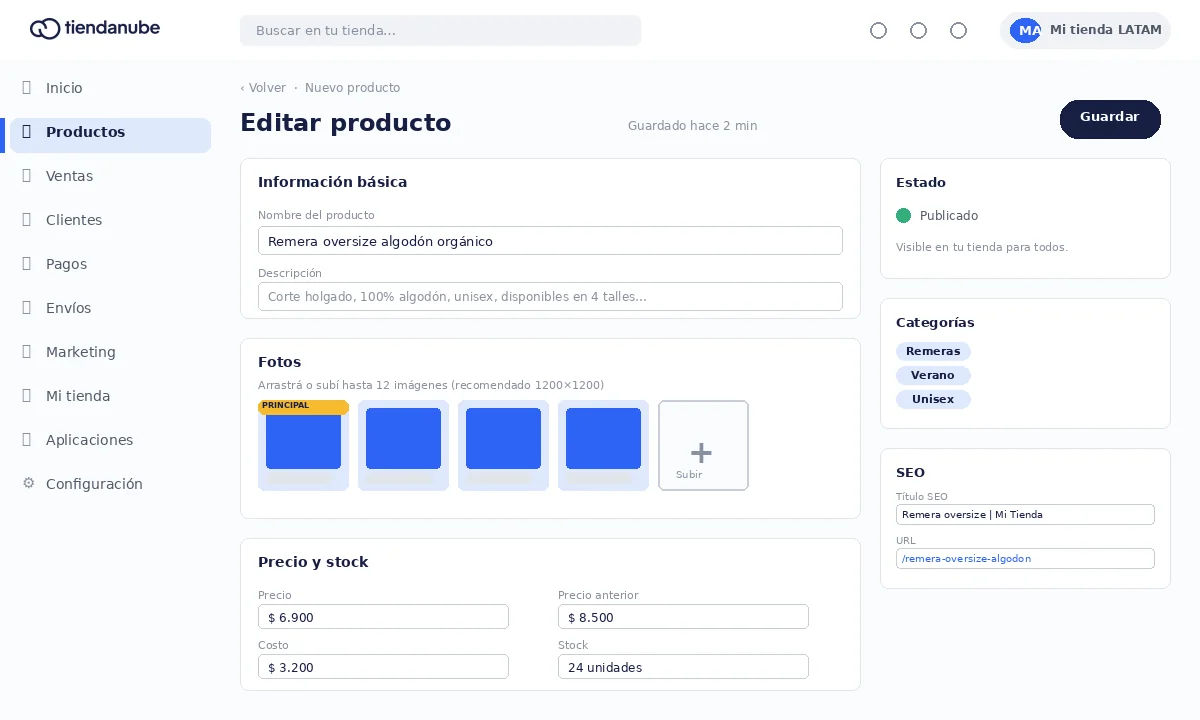
Task: Click the text Guardado hace 2 min
Action: (692, 126)
